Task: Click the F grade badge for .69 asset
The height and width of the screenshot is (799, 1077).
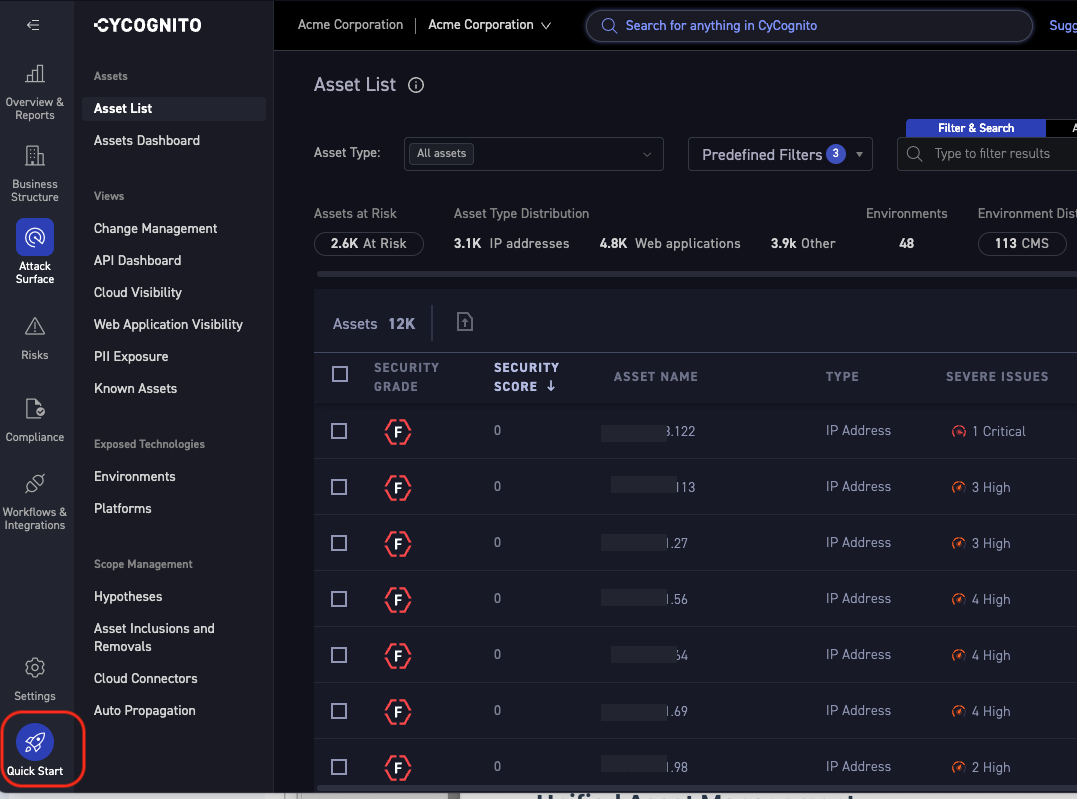Action: click(x=398, y=712)
